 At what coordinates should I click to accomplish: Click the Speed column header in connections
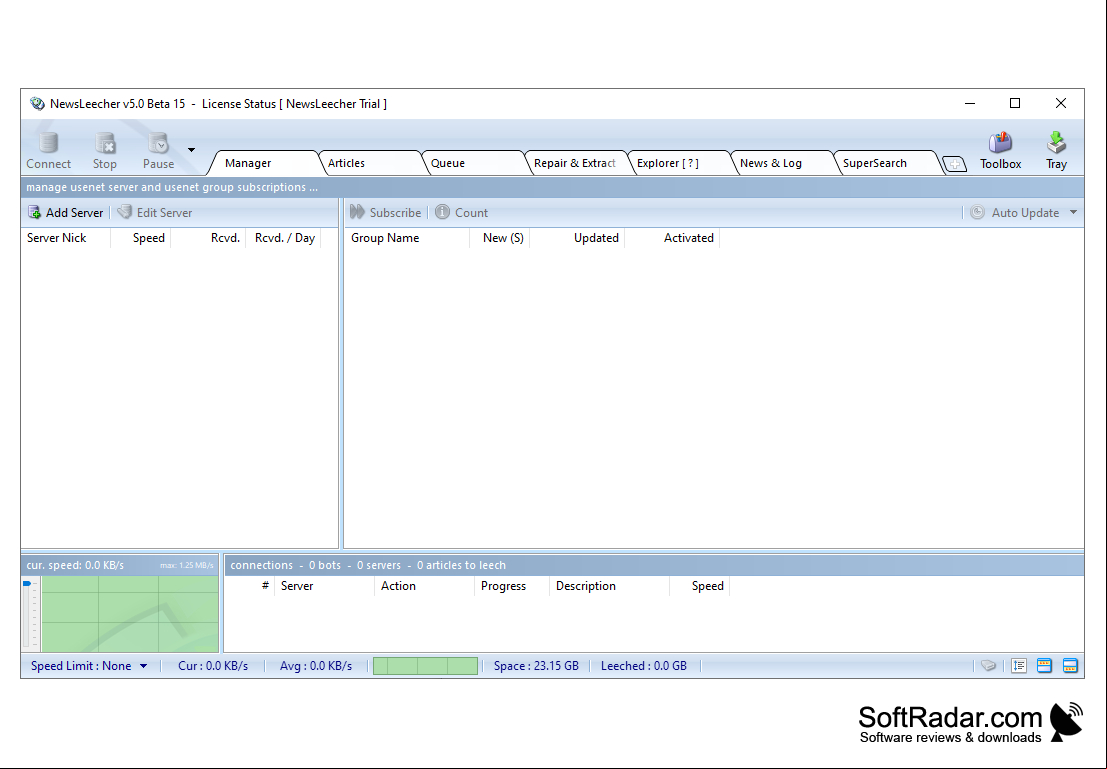(x=700, y=586)
